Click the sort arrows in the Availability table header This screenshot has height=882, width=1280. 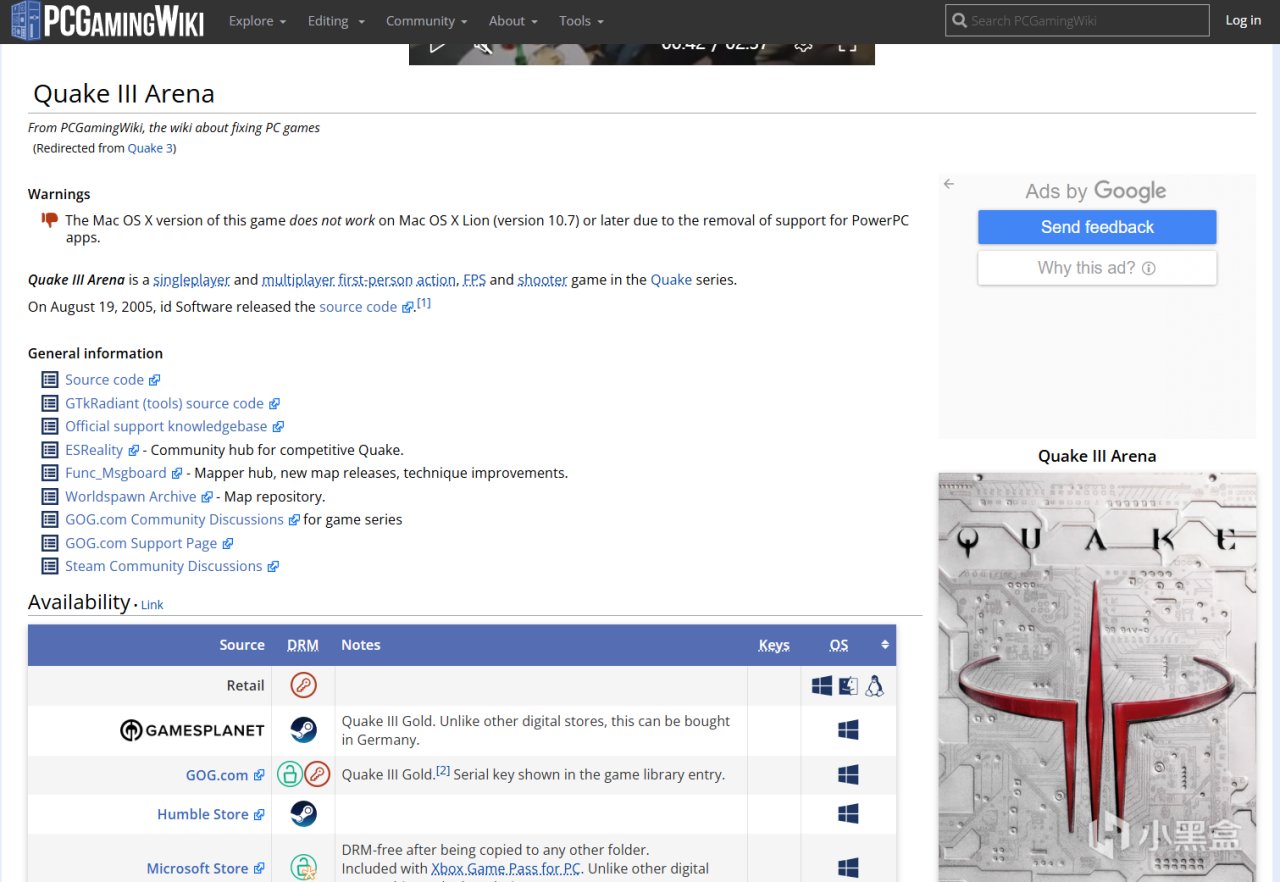[x=884, y=645]
